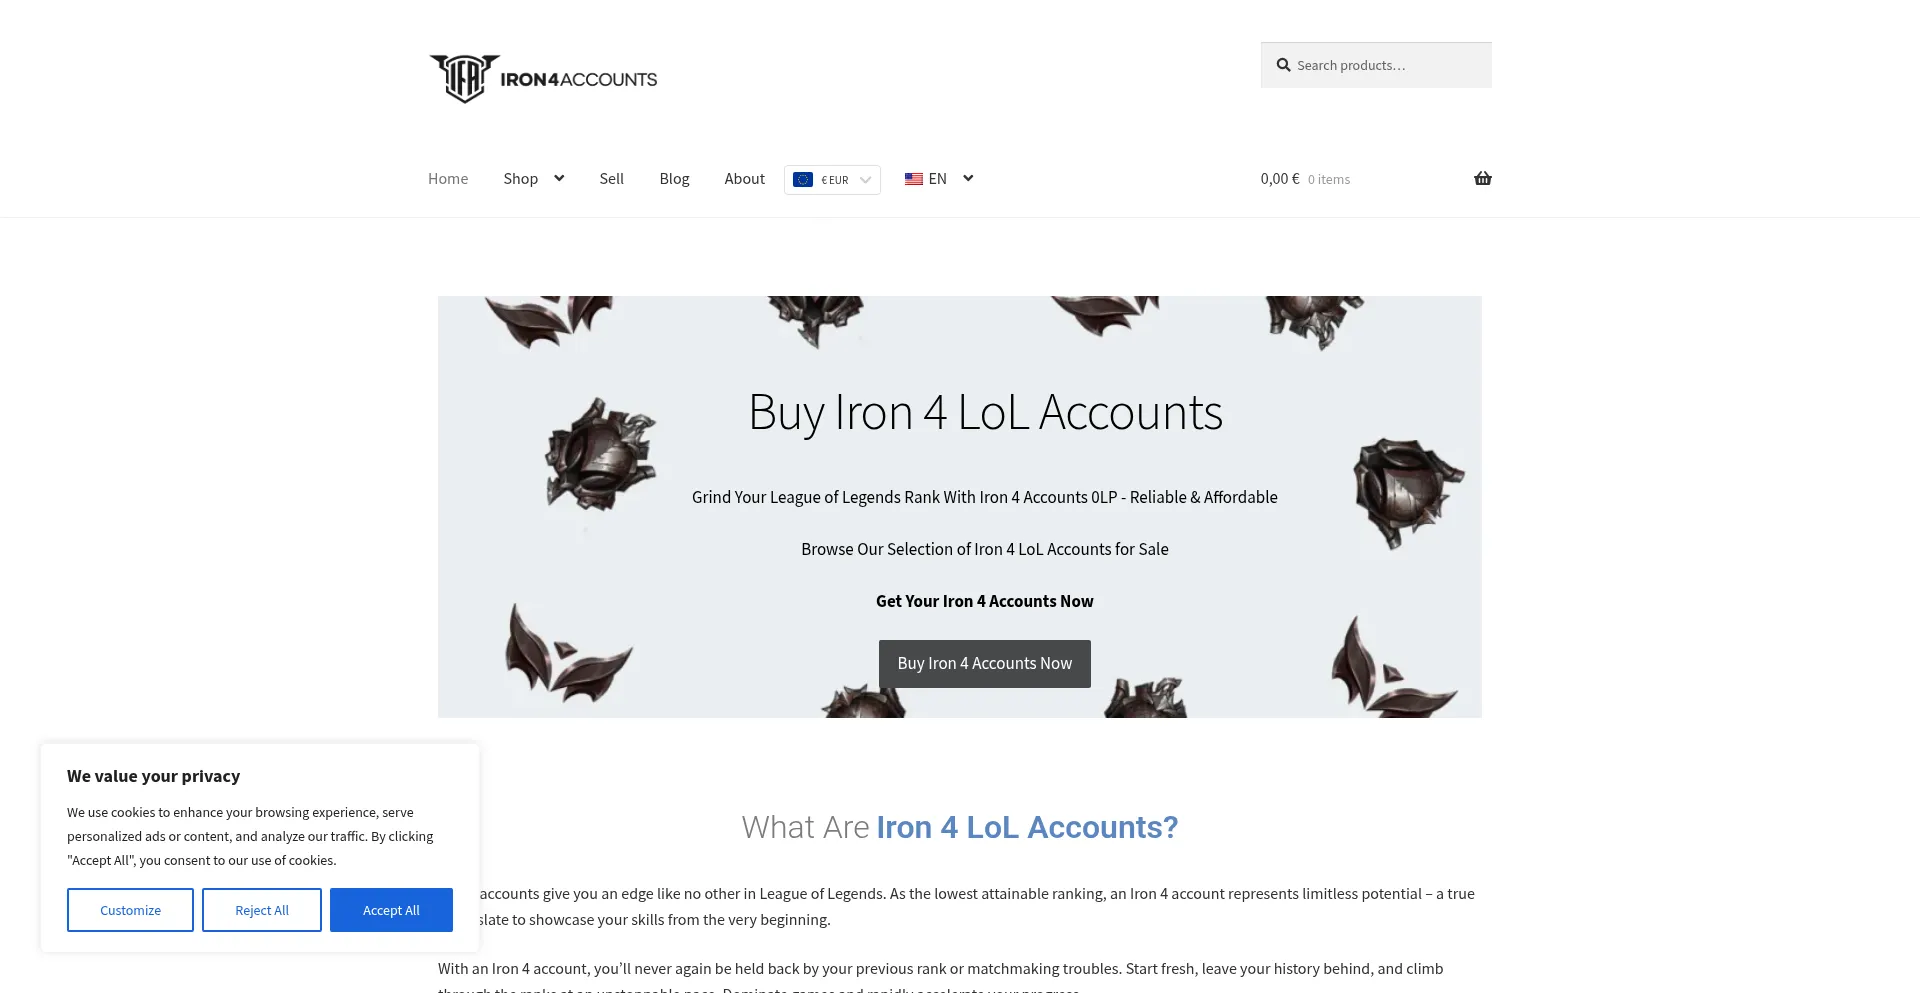Click the Iron rank emblem right of banner
1920x993 pixels.
pyautogui.click(x=1407, y=492)
